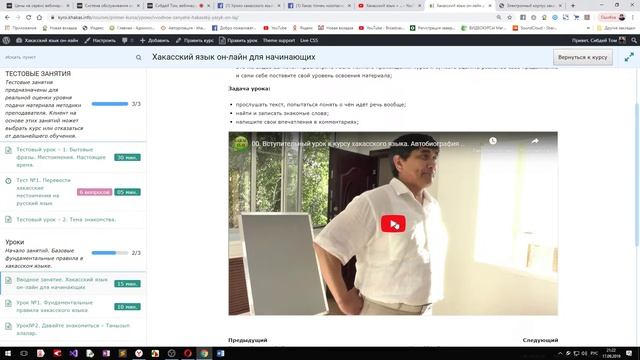Click the clock icon beside Тест №1

8,181
